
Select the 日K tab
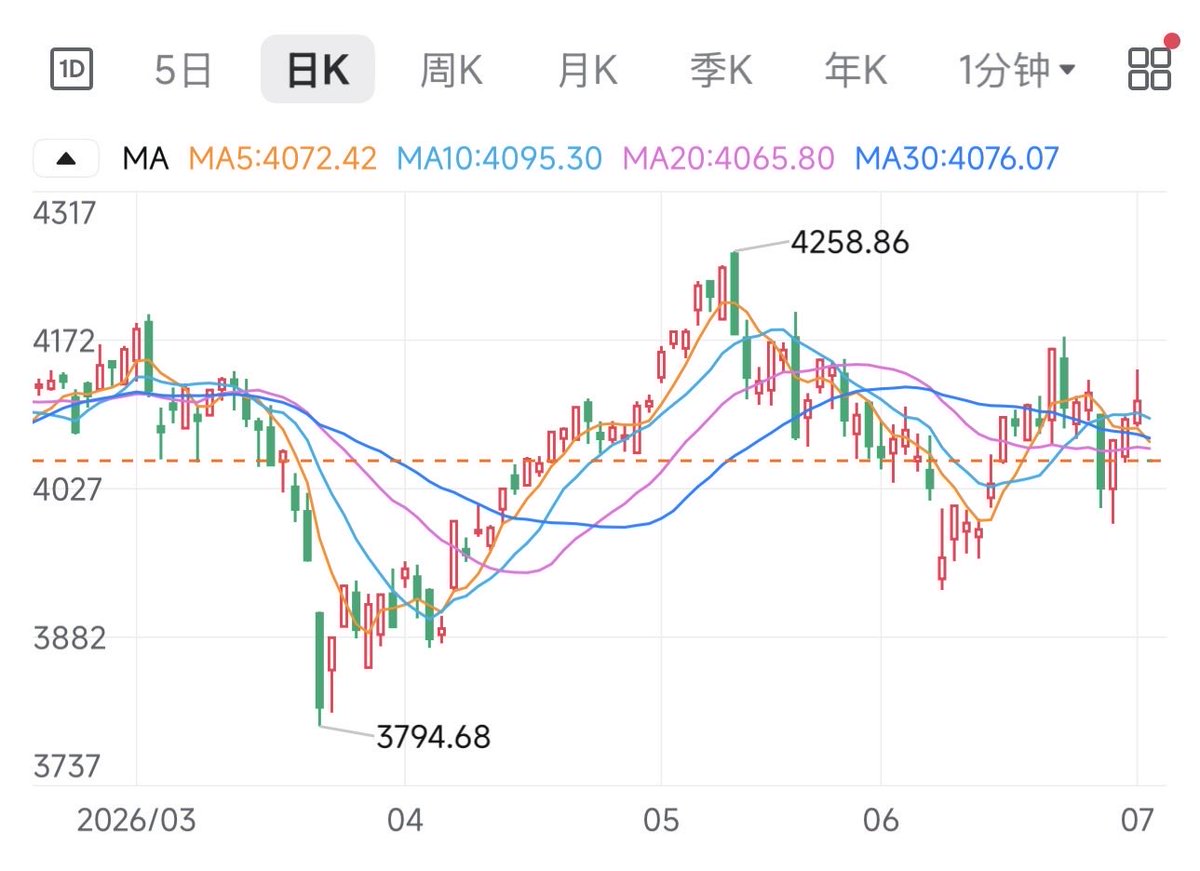click(x=317, y=70)
